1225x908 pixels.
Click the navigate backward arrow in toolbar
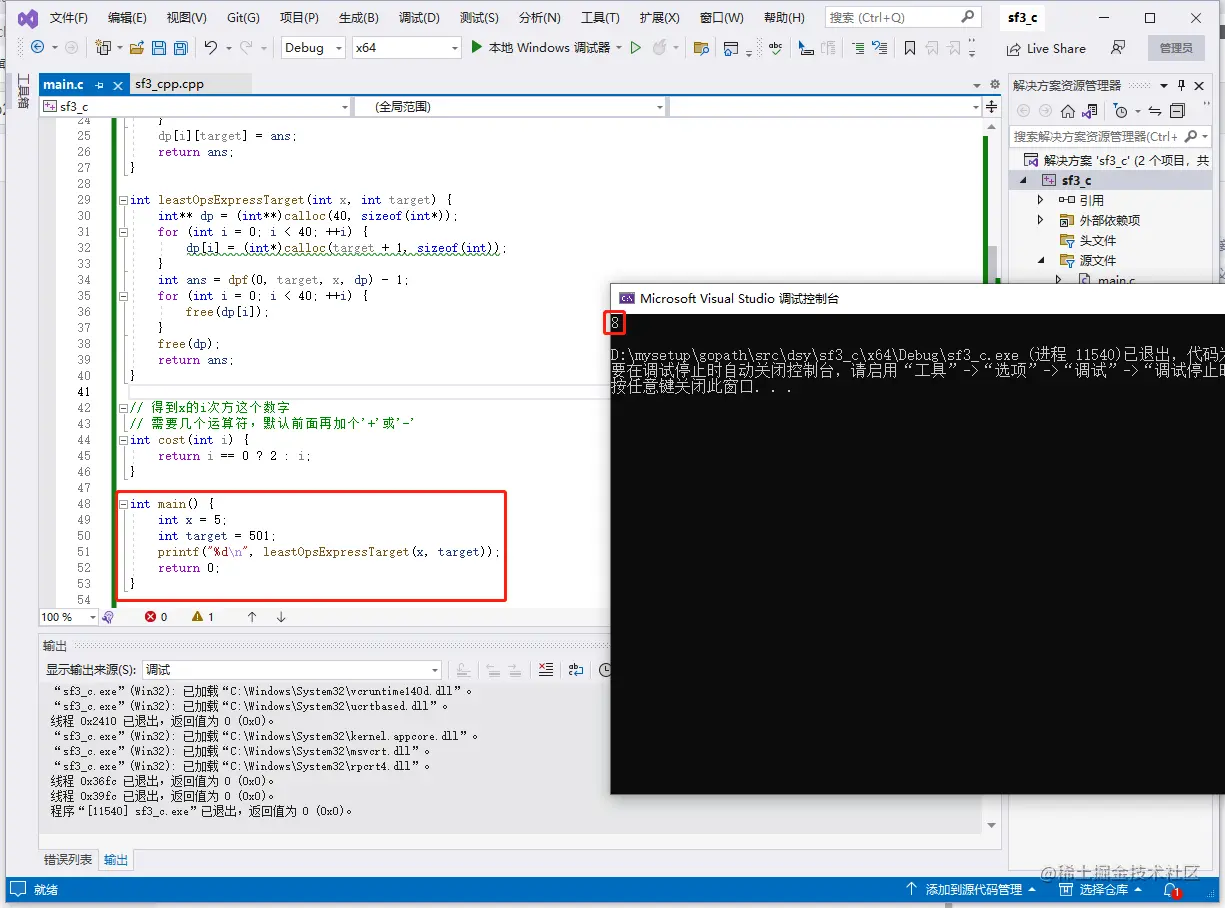tap(38, 47)
